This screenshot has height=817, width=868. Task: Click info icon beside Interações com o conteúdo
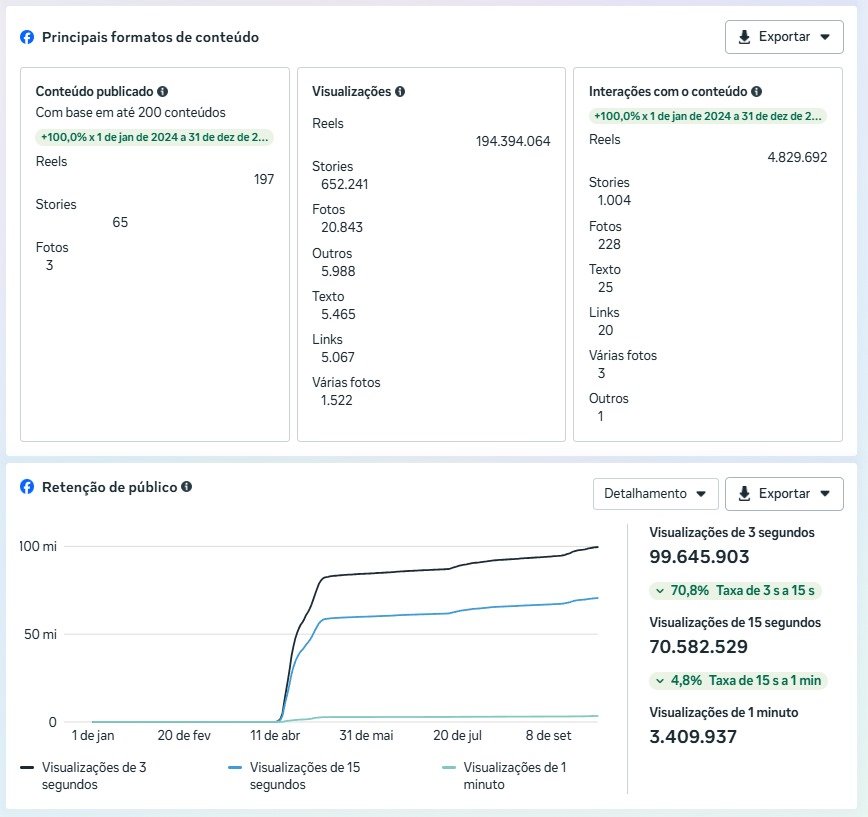point(757,91)
